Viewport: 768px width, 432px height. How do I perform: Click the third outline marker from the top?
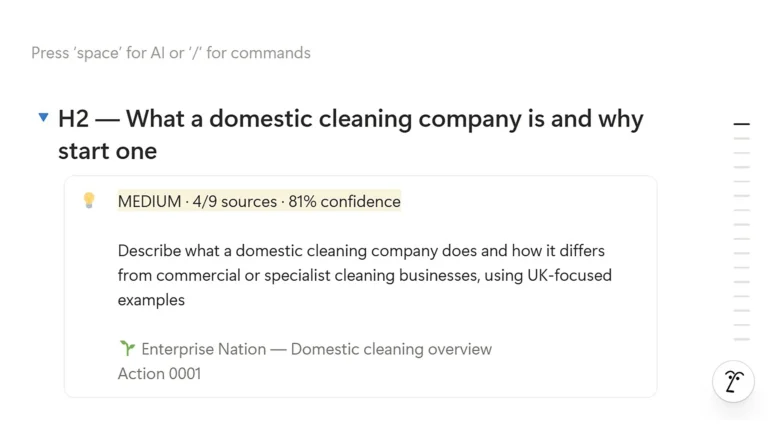[x=742, y=153]
